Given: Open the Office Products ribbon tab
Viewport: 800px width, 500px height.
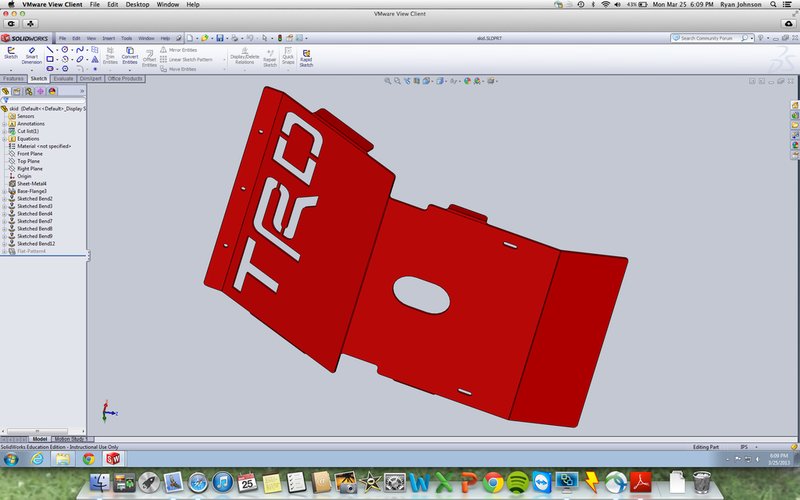Looking at the screenshot, I should click(125, 79).
